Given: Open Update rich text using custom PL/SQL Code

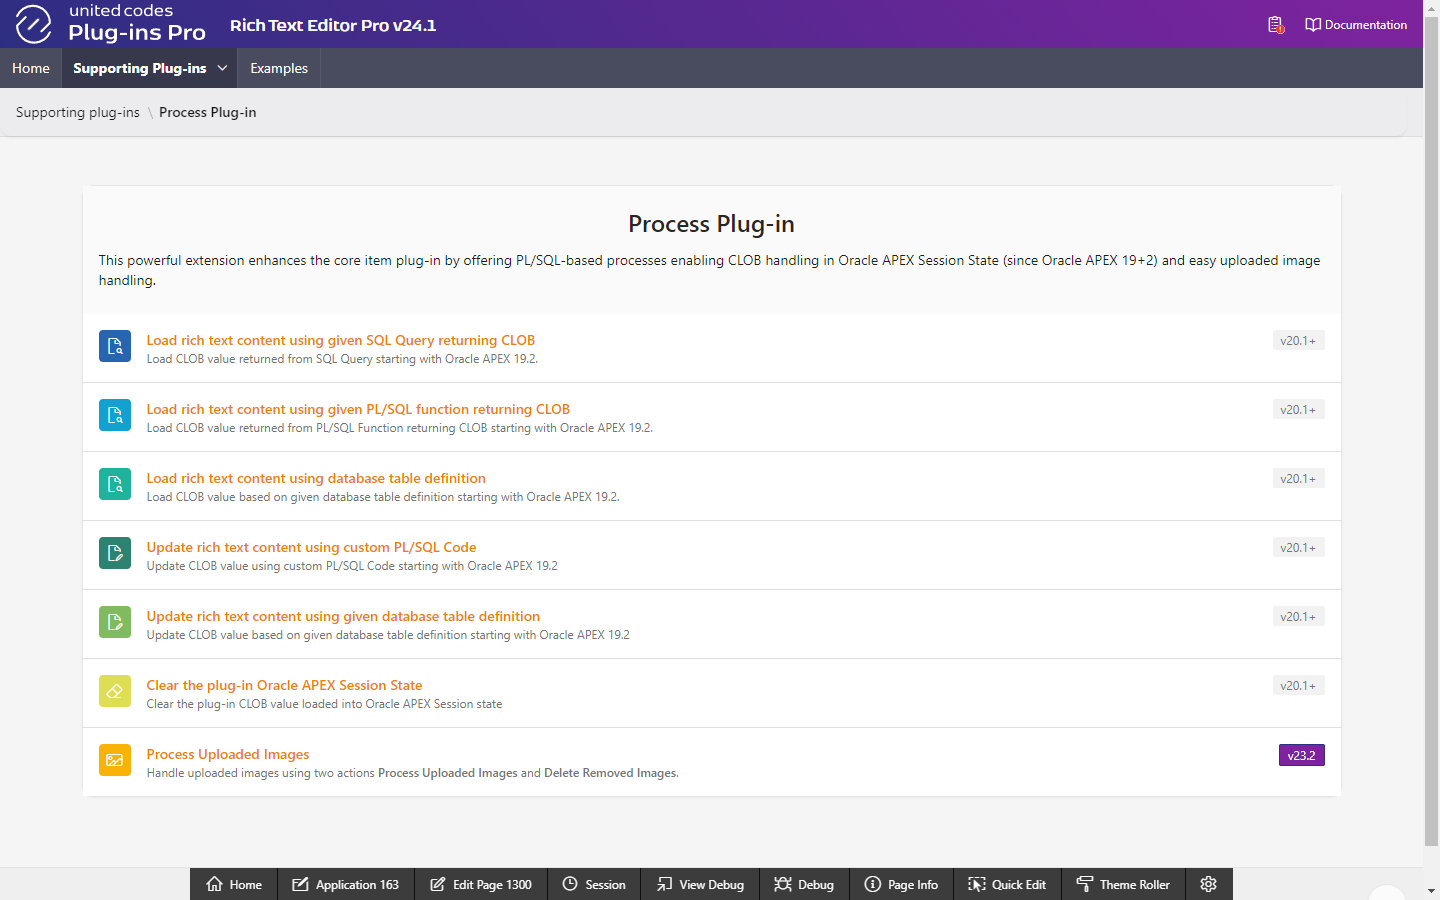Looking at the screenshot, I should [x=312, y=547].
